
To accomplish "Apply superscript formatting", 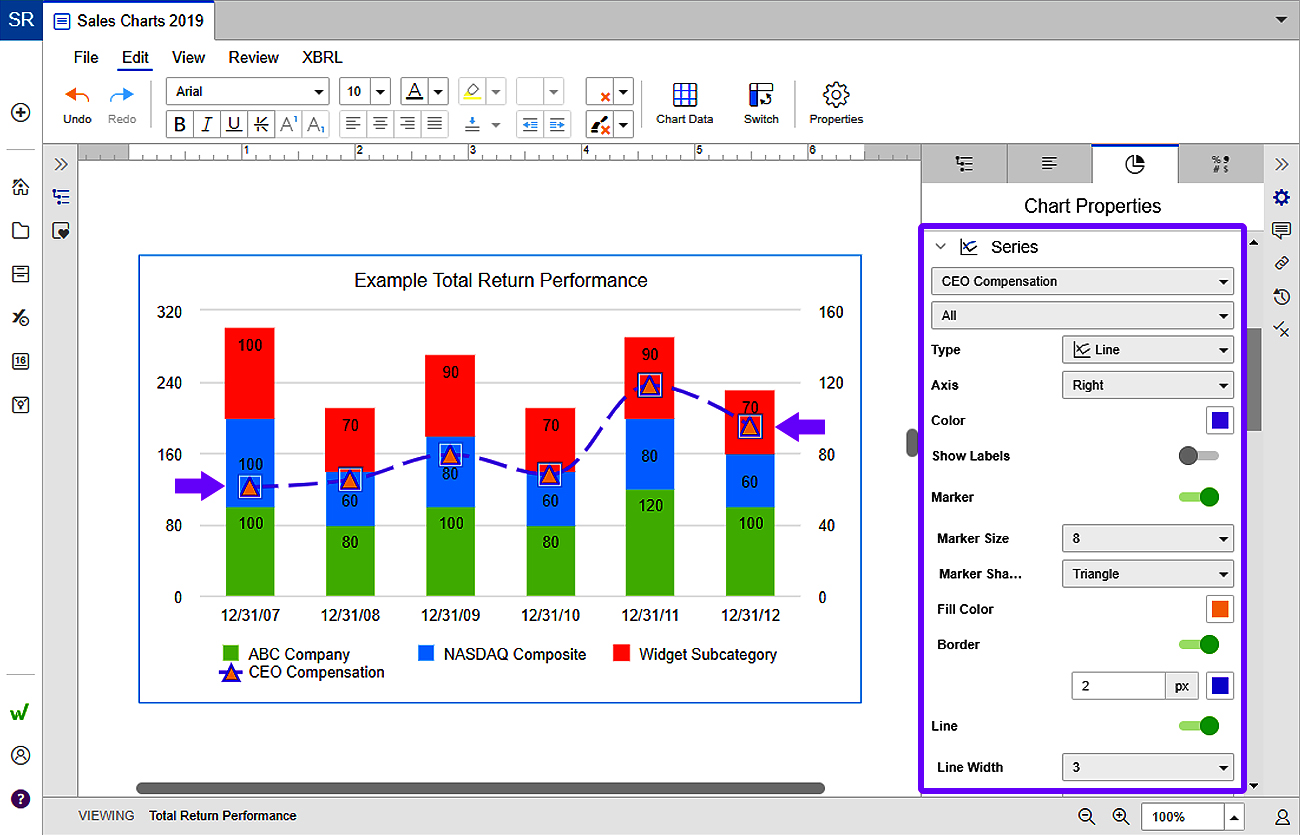I will (288, 124).
